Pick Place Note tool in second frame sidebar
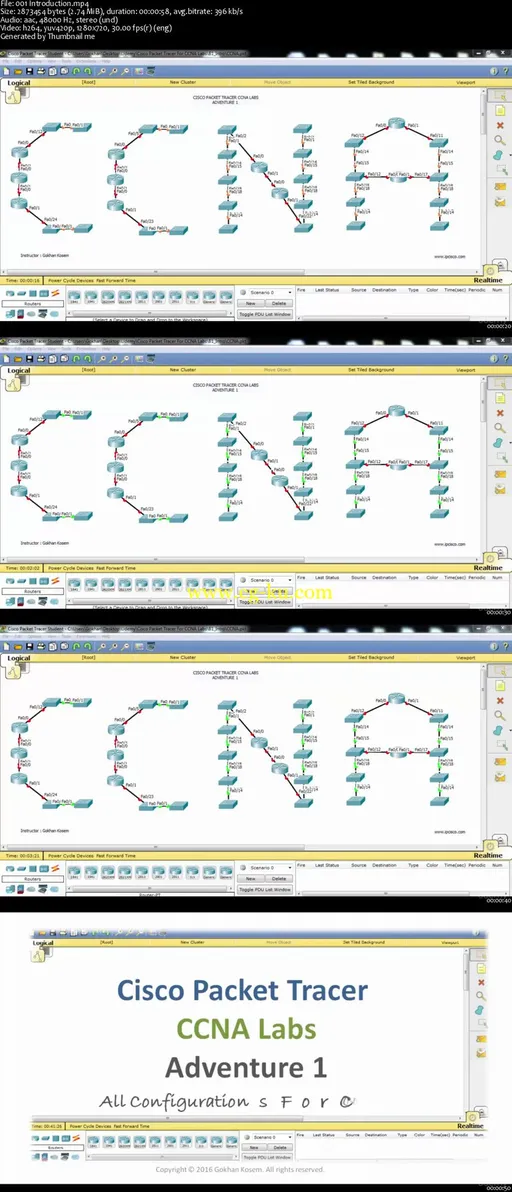The width and height of the screenshot is (512, 1192). 500,398
